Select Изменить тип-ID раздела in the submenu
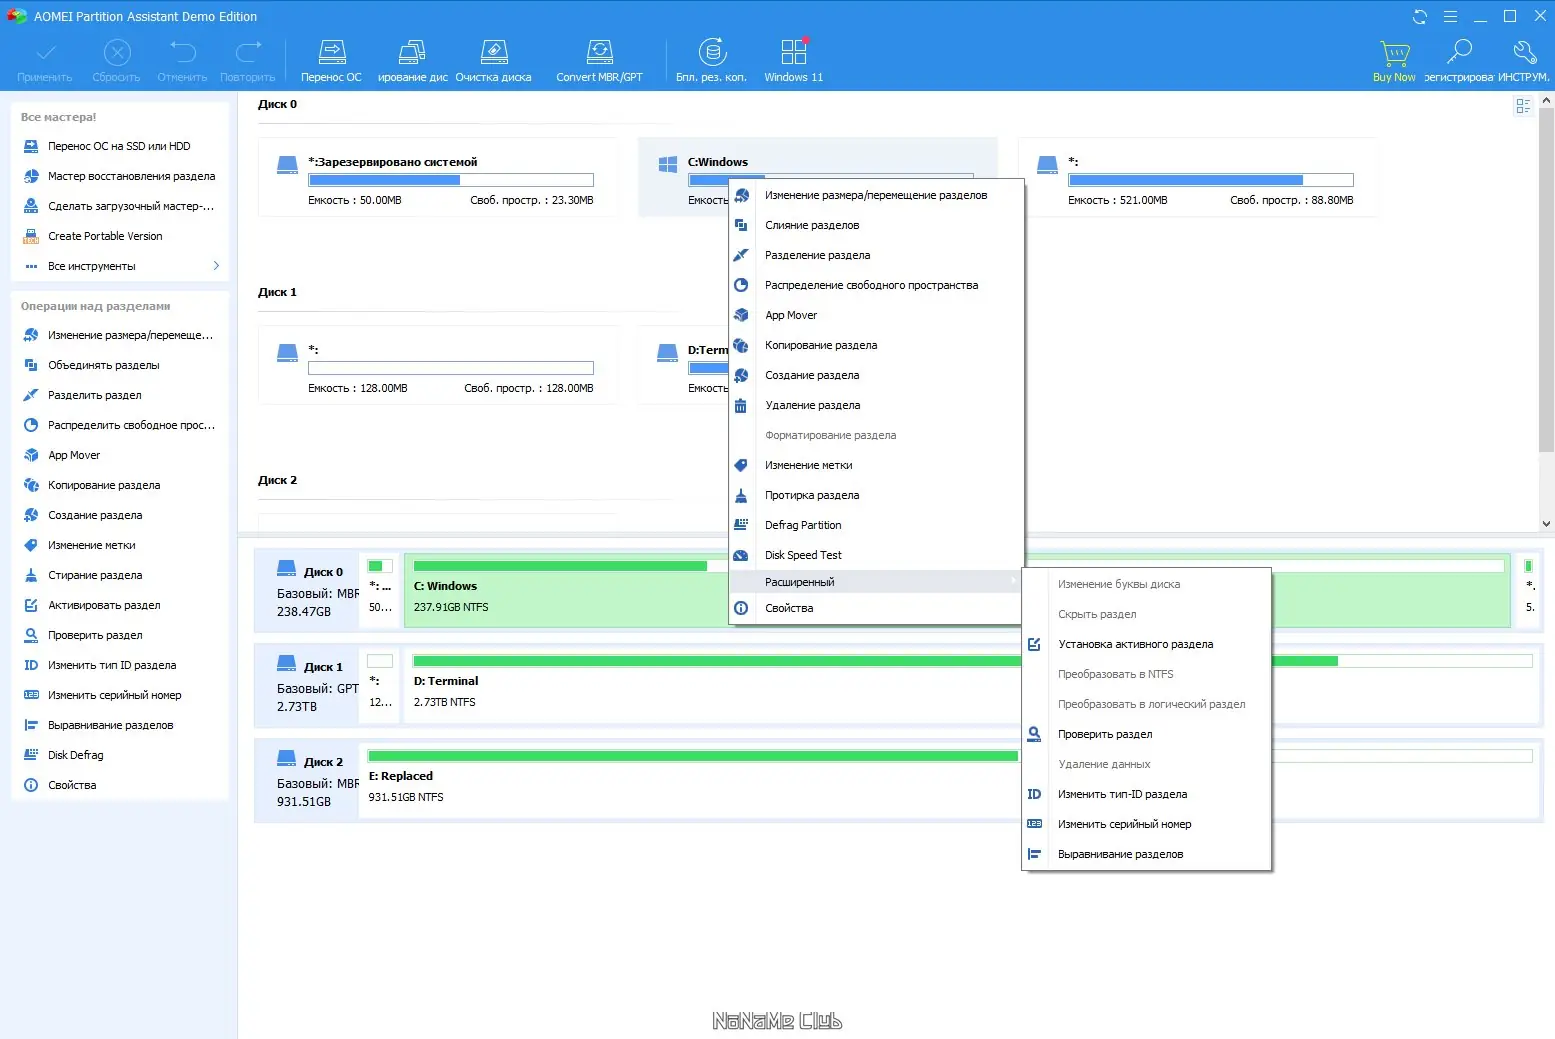The image size is (1555, 1039). (x=1146, y=794)
